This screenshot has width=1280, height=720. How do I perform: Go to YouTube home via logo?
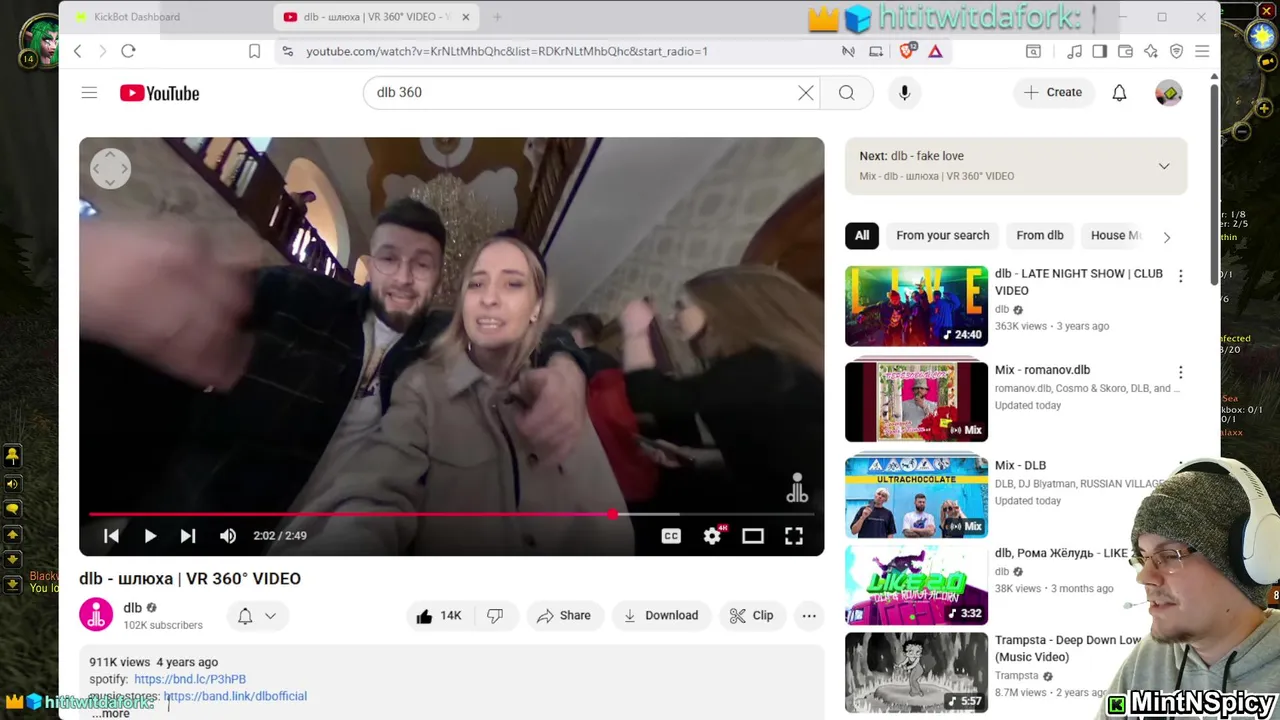tap(160, 93)
